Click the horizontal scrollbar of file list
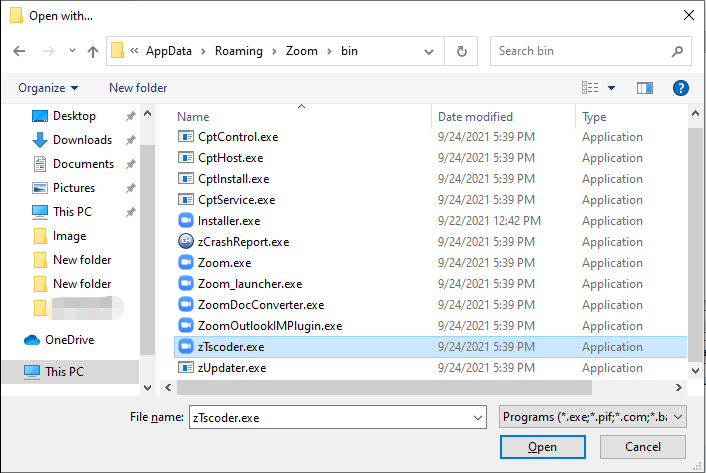The image size is (706, 473). coord(384,387)
